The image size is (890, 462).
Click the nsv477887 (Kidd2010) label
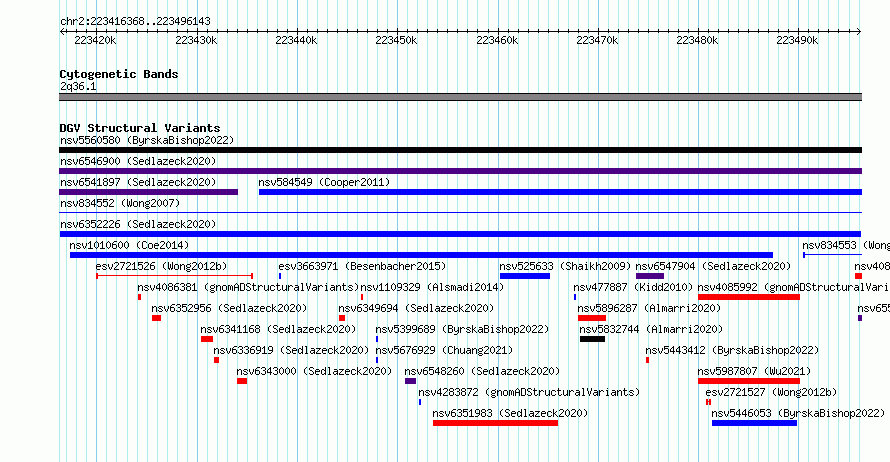[633, 287]
